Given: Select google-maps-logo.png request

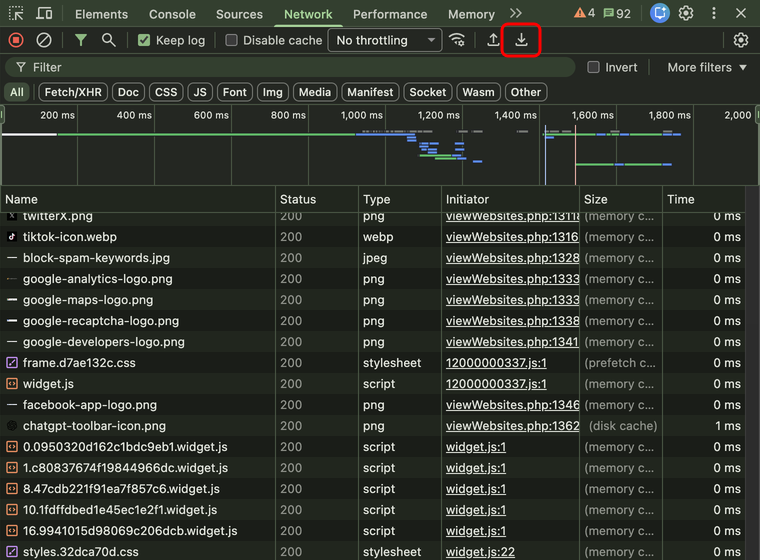Looking at the screenshot, I should 372,300.
